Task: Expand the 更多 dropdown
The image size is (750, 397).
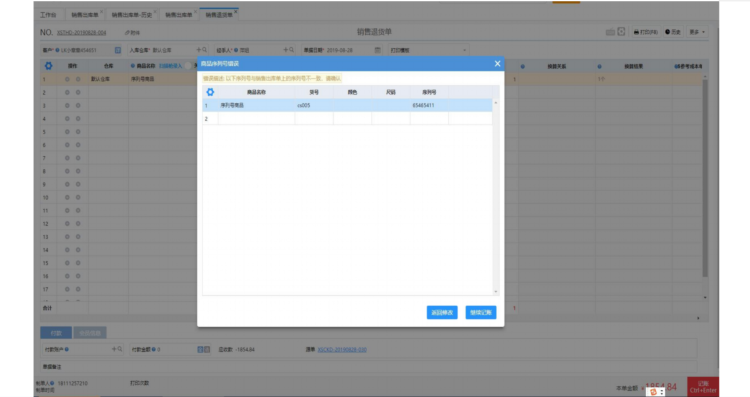Action: (x=697, y=32)
